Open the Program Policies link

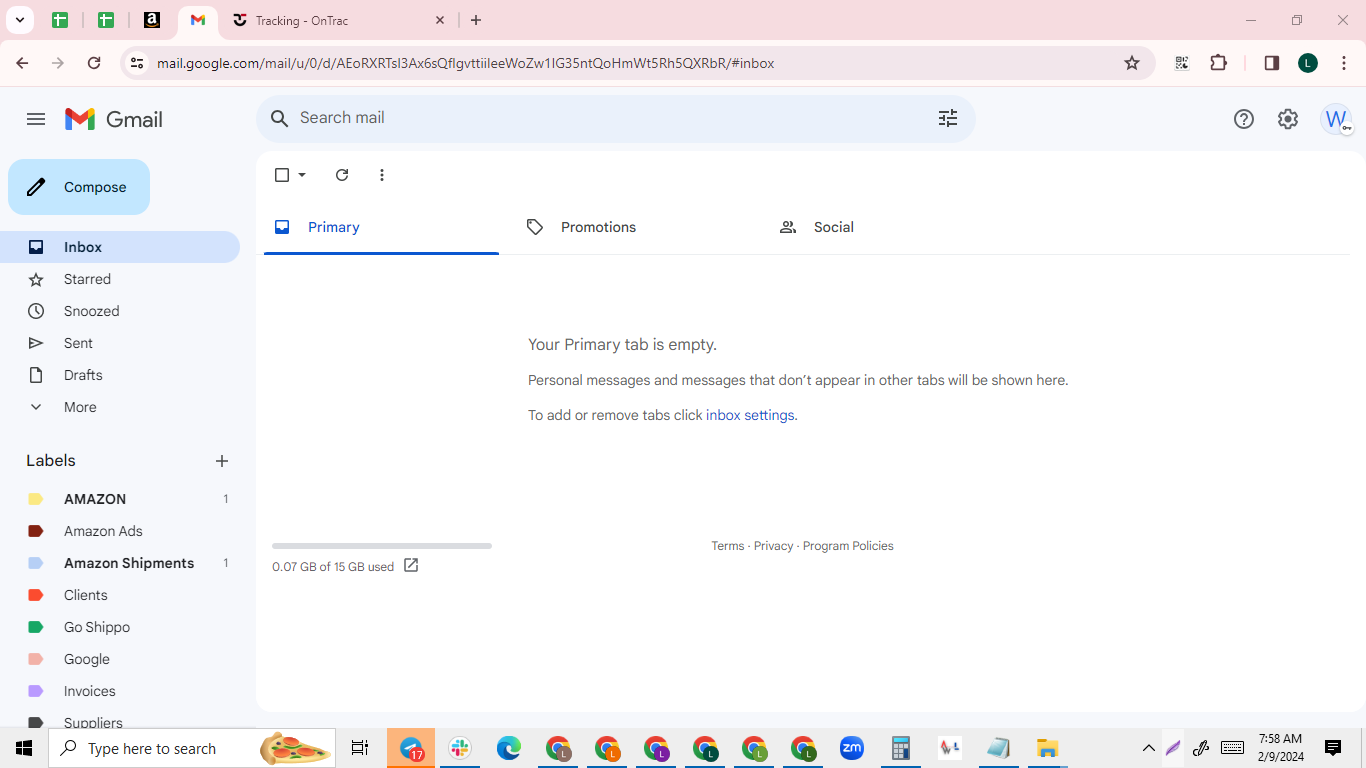point(848,546)
